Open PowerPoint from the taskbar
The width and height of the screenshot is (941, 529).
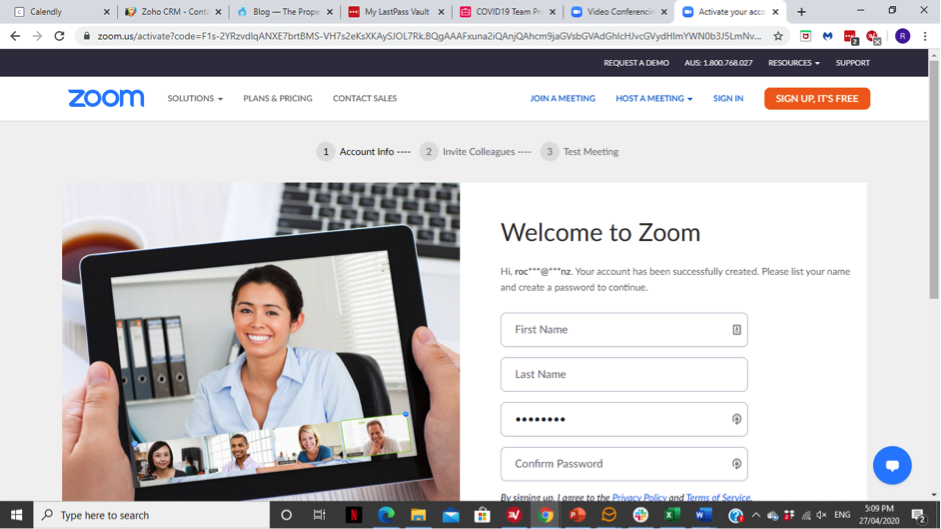coord(577,515)
